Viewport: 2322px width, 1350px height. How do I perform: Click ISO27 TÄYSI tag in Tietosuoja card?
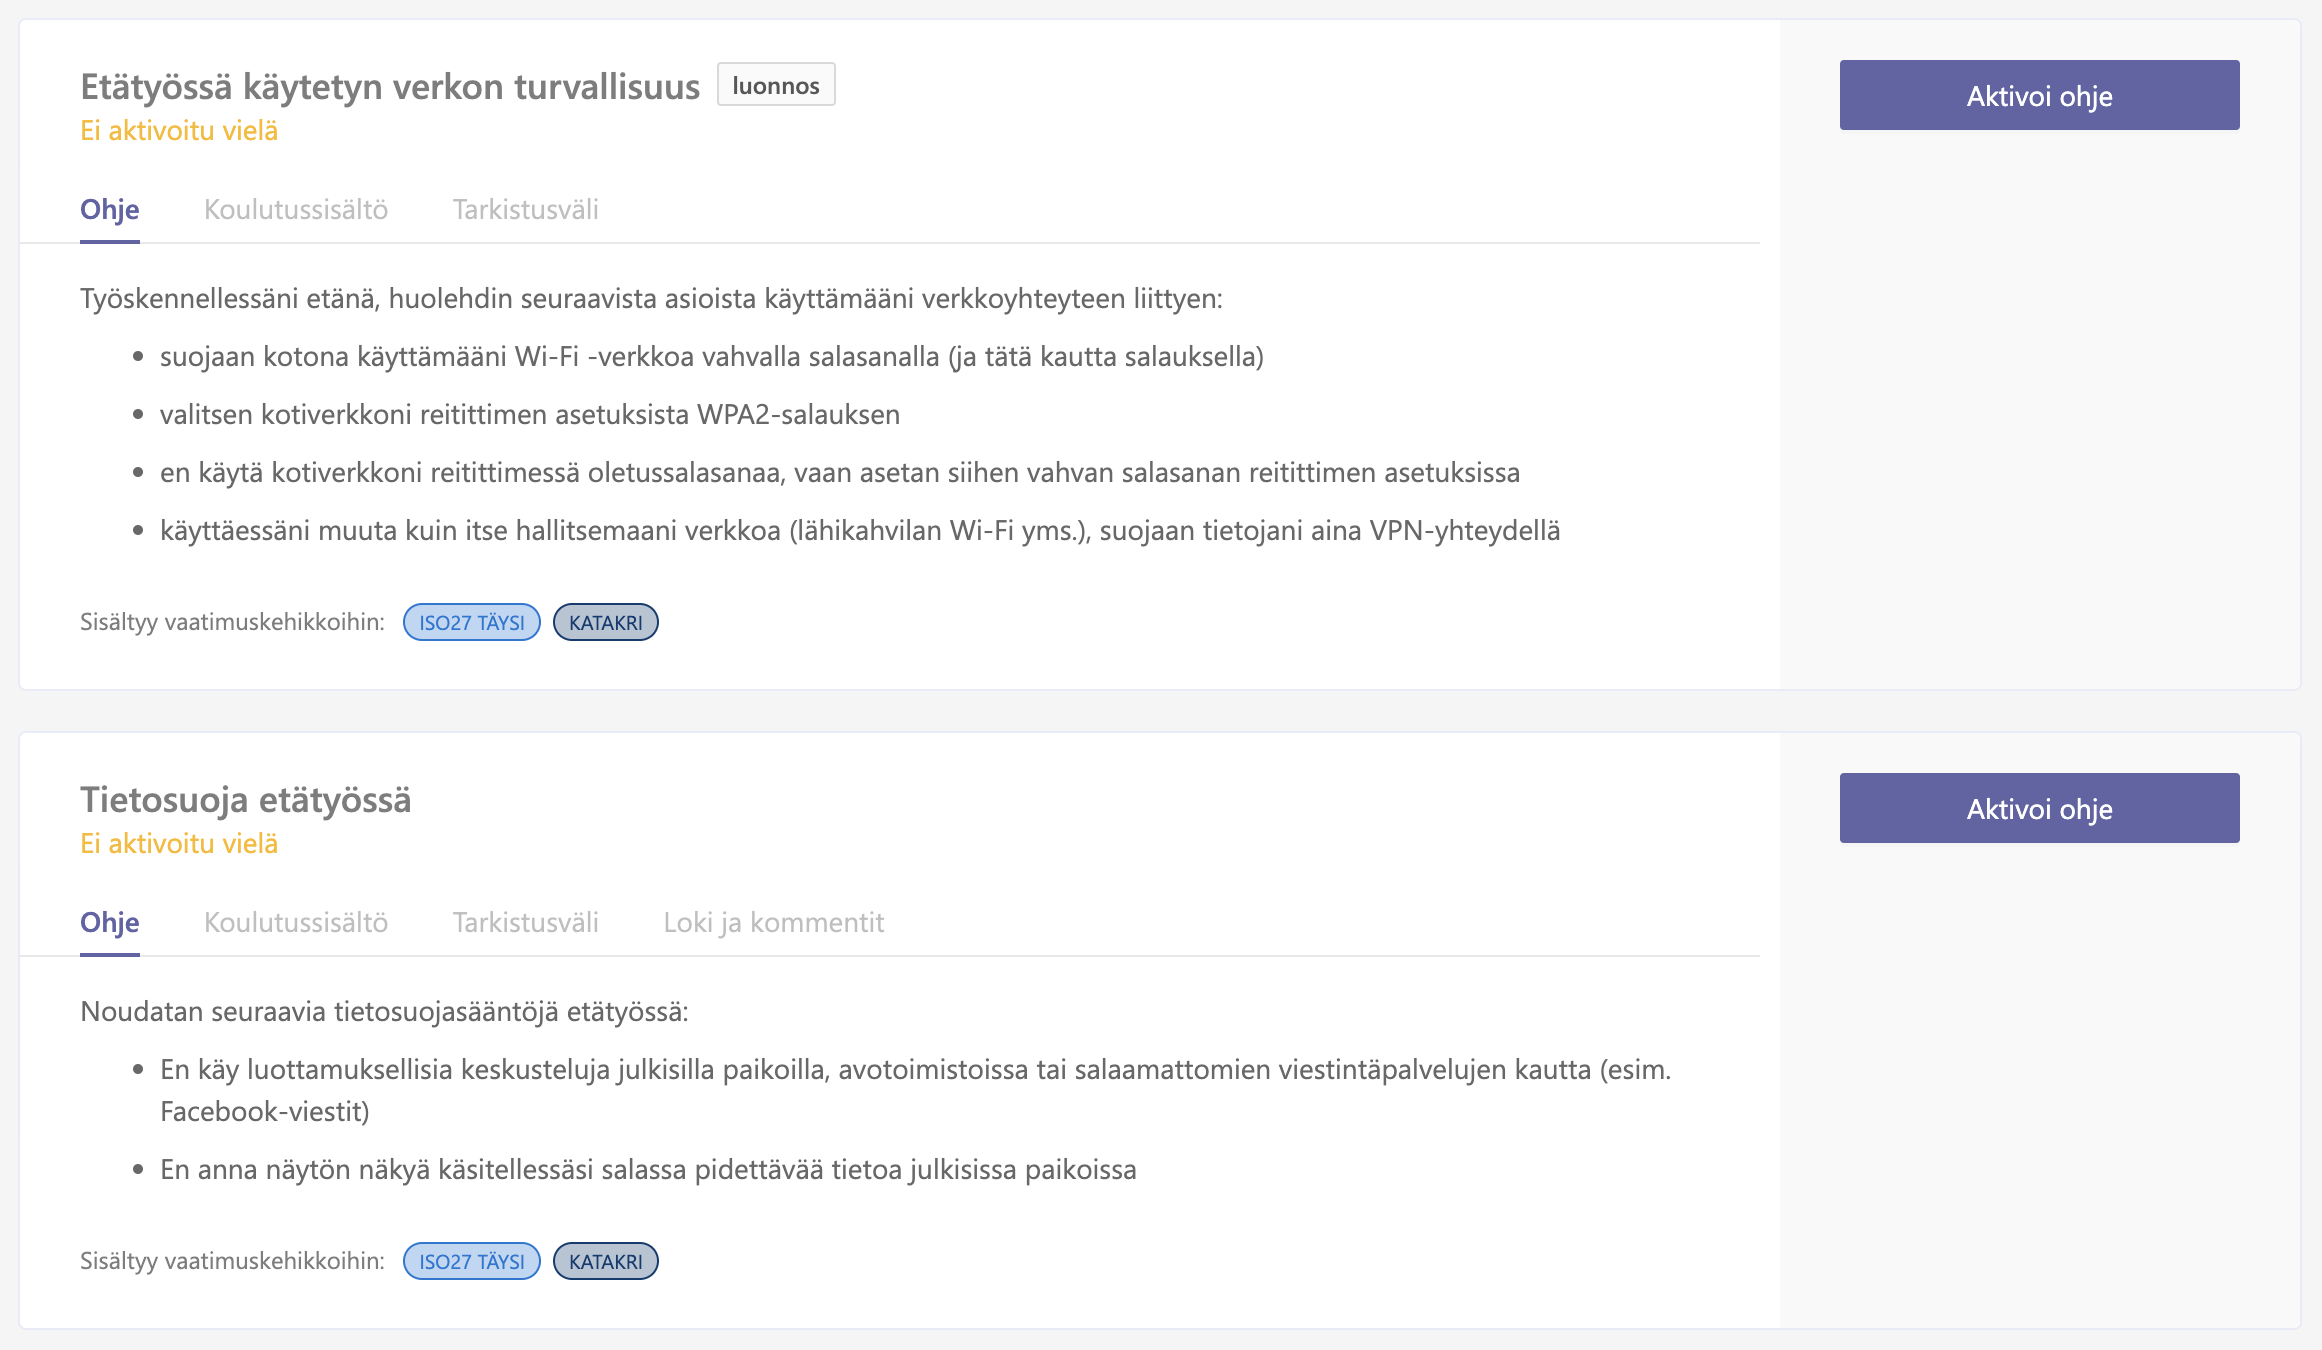click(472, 1261)
